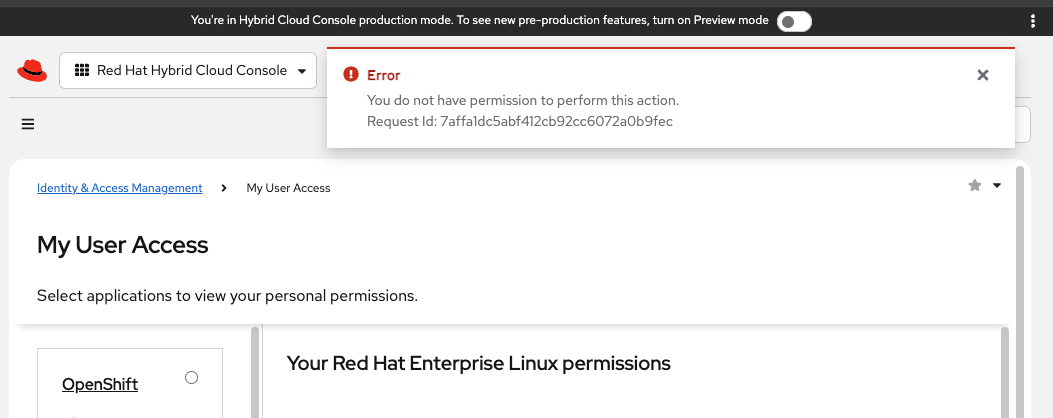The image size is (1053, 418).
Task: Expand Red Hat Hybrid Cloud Console dropdown
Action: [x=188, y=71]
